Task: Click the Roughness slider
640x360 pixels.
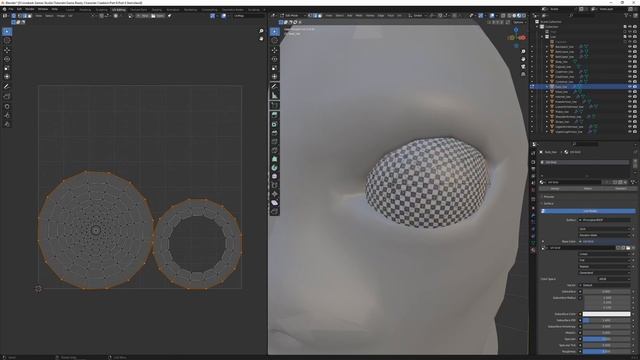Action: pyautogui.click(x=606, y=351)
